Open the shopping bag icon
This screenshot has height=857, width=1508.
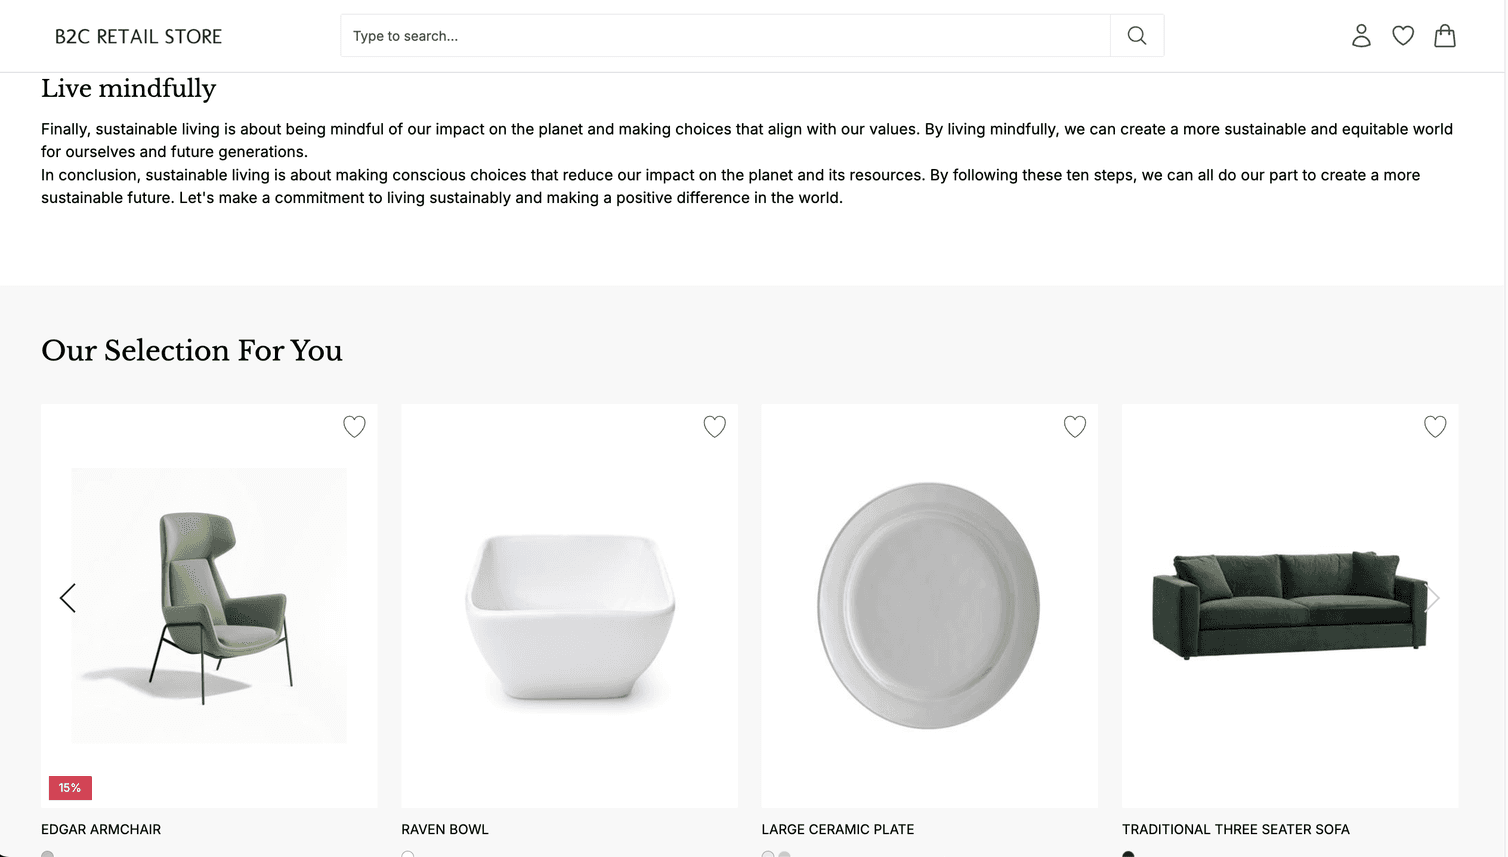click(x=1444, y=35)
